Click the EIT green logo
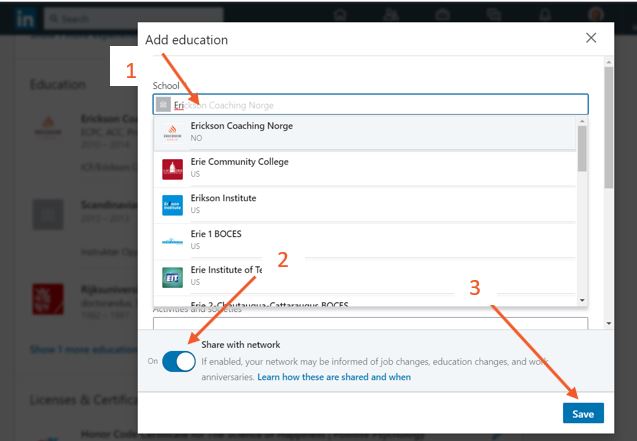637x441 pixels. [x=172, y=277]
